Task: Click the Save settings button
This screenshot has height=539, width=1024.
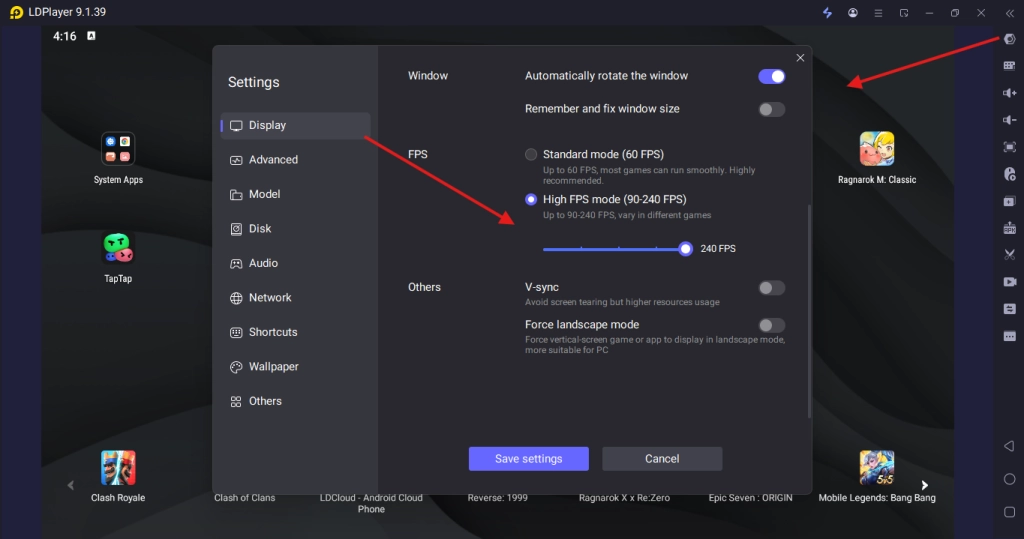Action: (528, 459)
